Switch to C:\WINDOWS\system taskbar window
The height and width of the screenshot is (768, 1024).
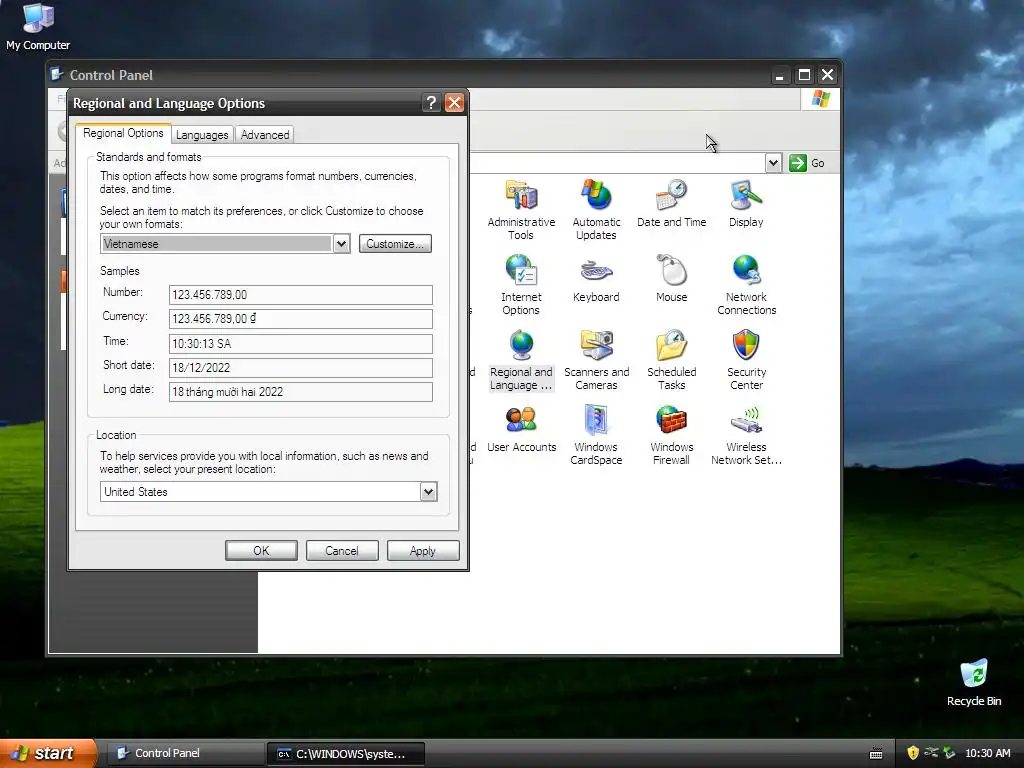click(x=345, y=754)
